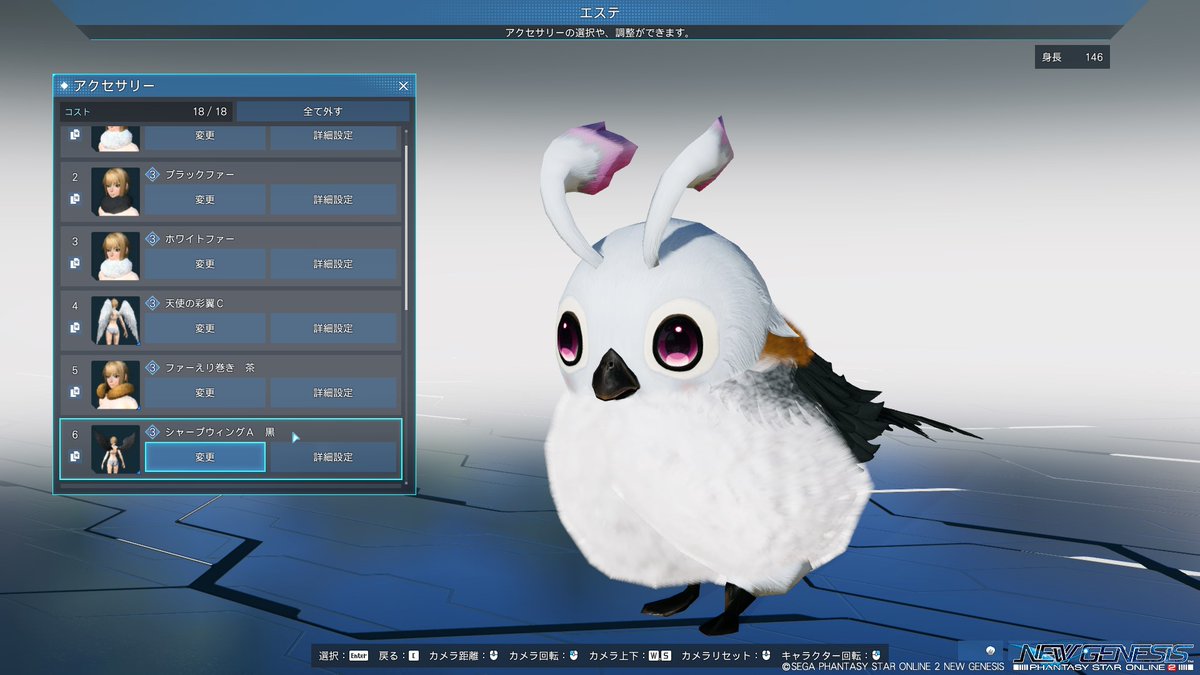Click the Enter key icon beside 選択

(x=357, y=656)
